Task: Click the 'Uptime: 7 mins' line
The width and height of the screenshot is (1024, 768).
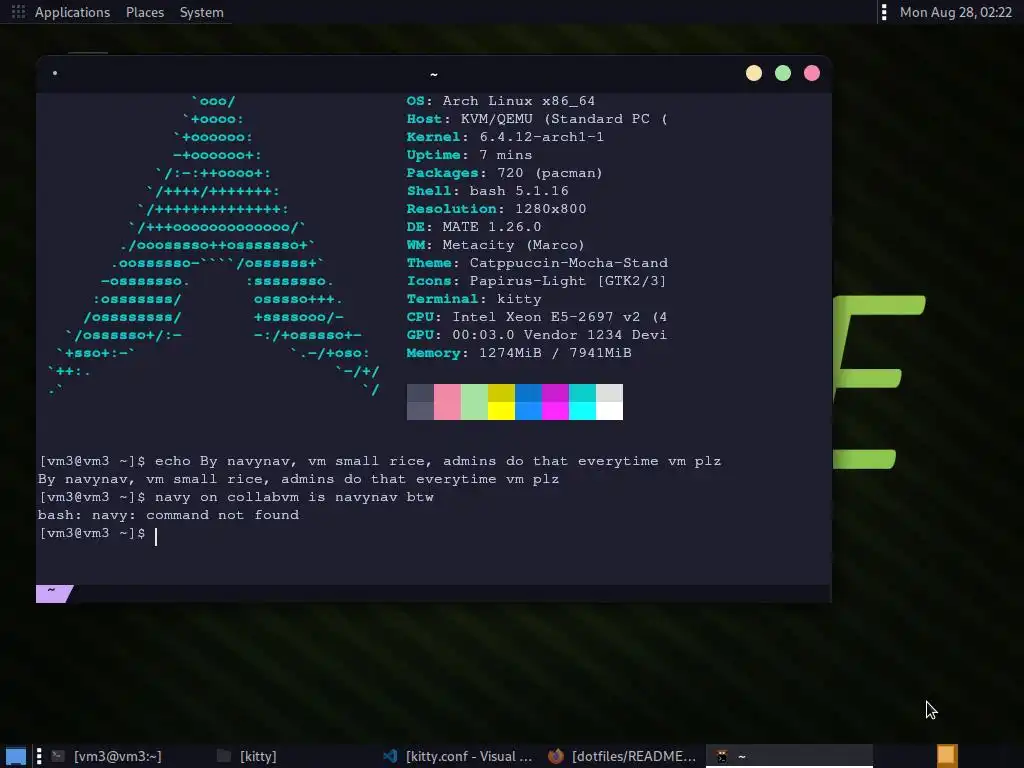Action: click(469, 155)
